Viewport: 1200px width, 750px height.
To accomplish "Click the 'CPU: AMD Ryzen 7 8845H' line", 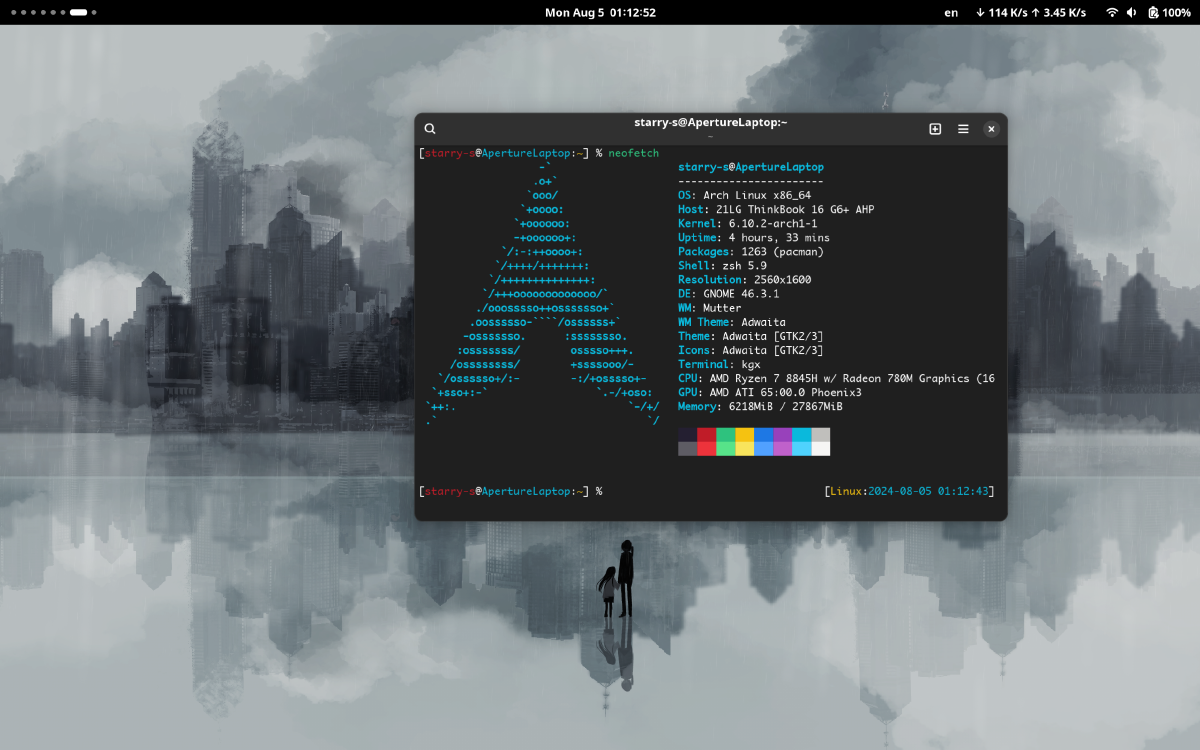I will tap(836, 378).
